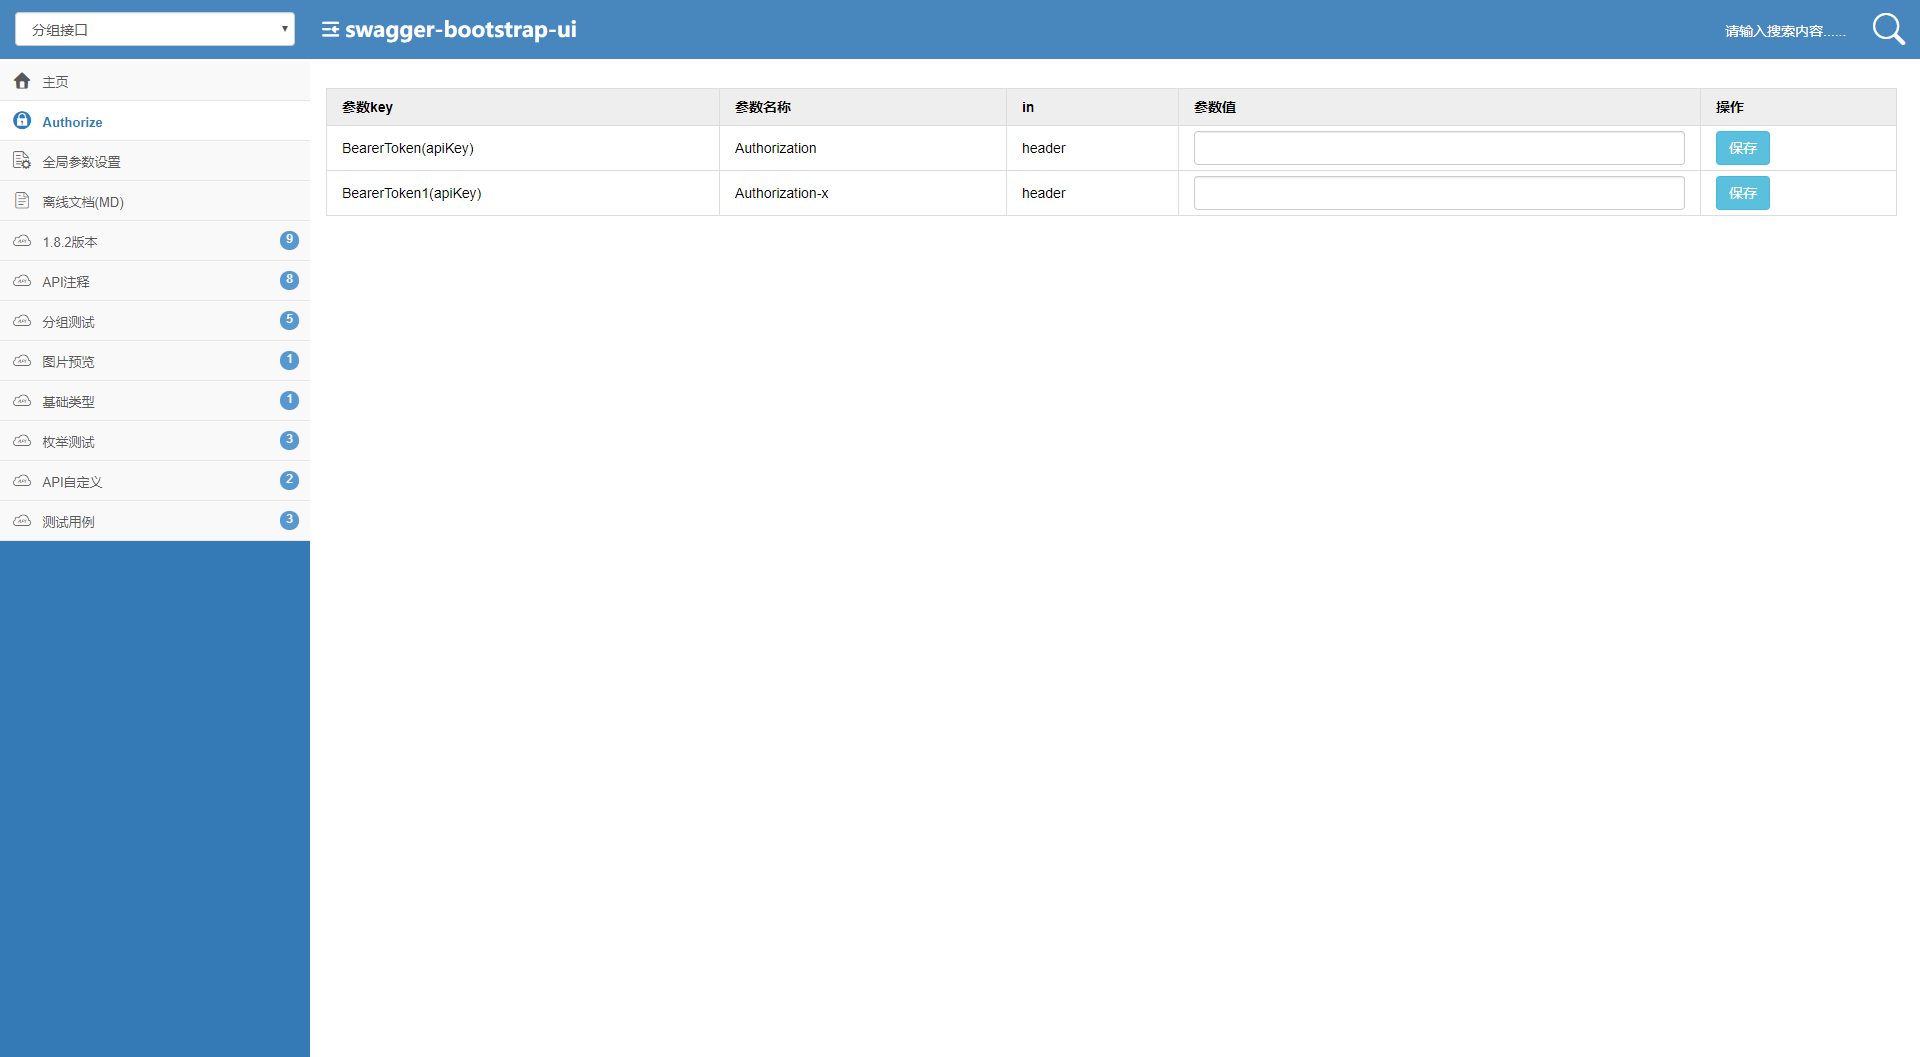Expand the 分组测试 group
The height and width of the screenshot is (1057, 1920).
pos(155,321)
